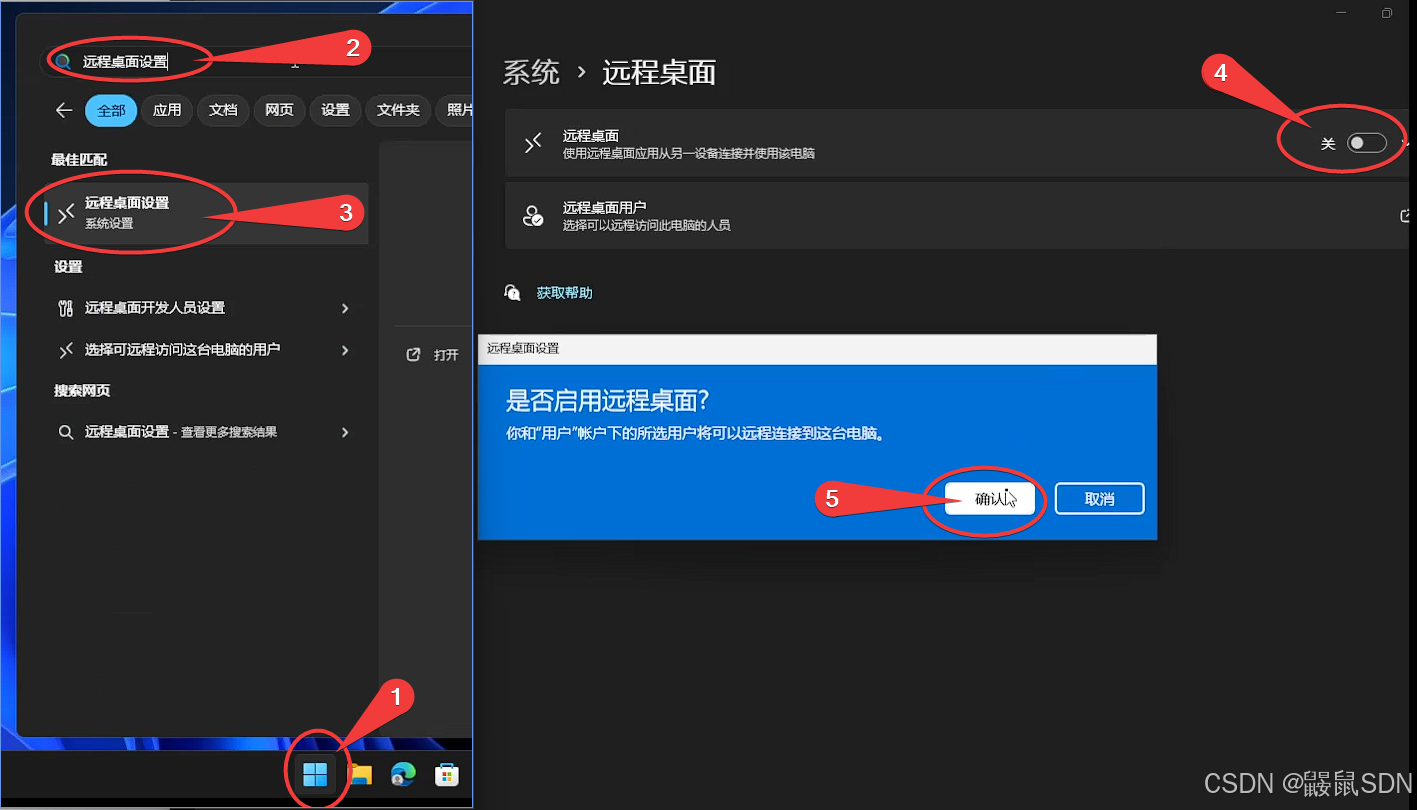1417x810 pixels.
Task: Select the 文件夹 filter tab
Action: [x=398, y=110]
